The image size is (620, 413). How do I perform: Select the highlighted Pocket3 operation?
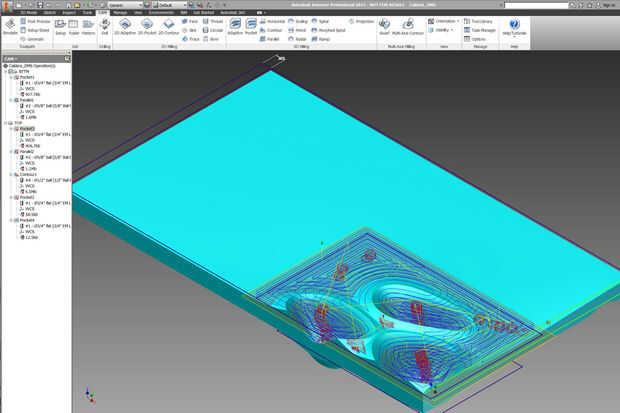coord(27,129)
